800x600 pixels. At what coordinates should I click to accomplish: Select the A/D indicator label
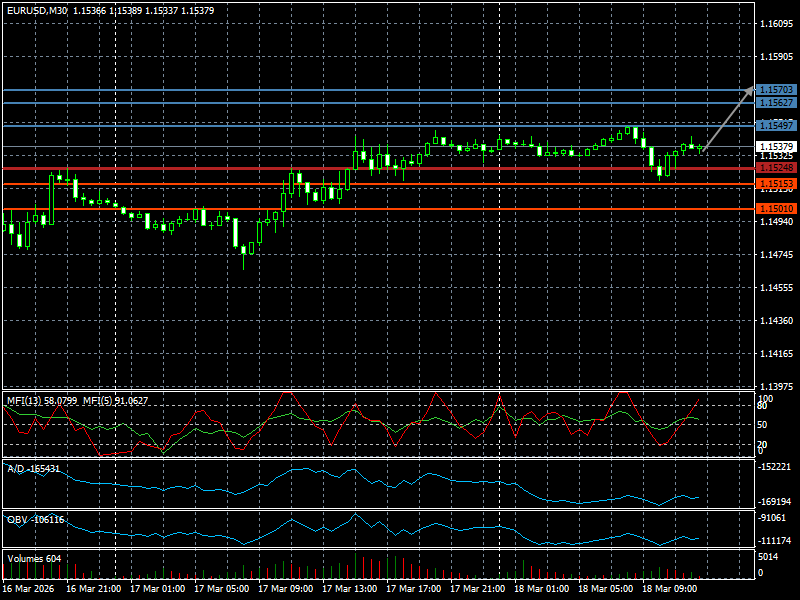point(33,468)
